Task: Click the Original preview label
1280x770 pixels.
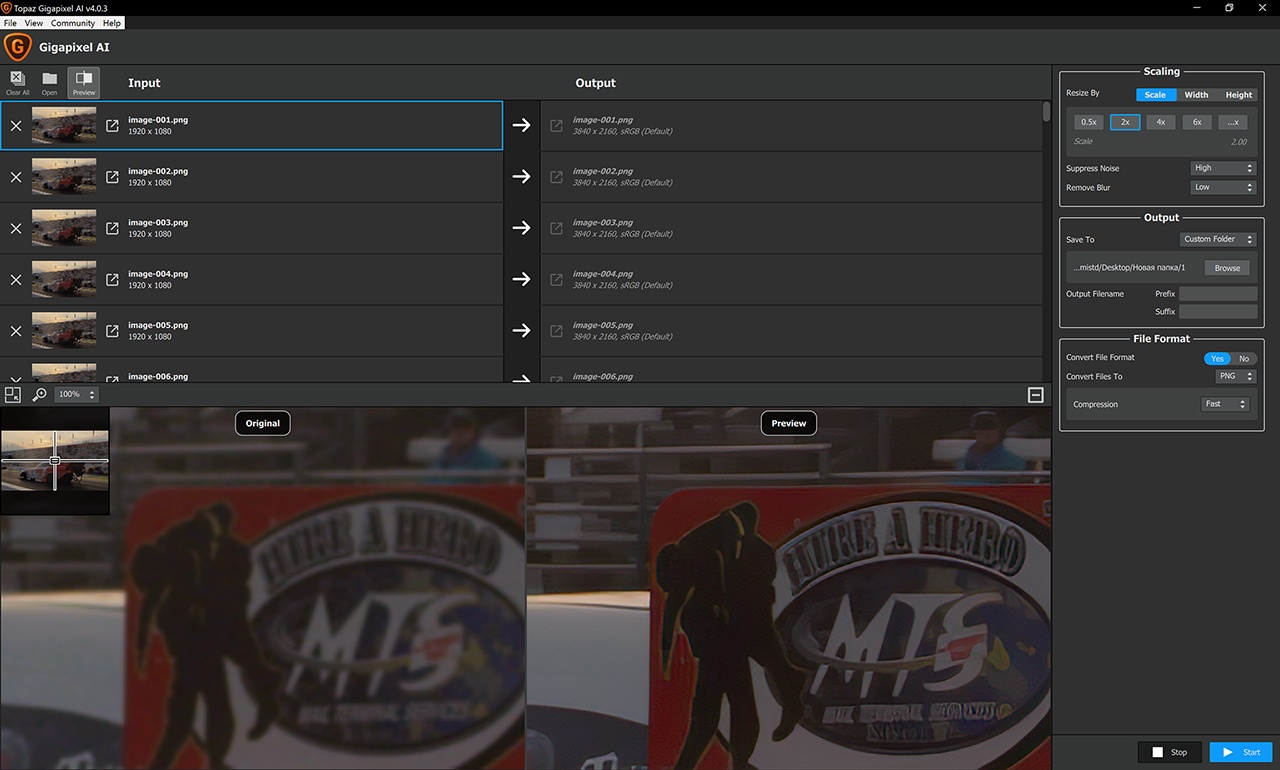Action: [x=263, y=423]
